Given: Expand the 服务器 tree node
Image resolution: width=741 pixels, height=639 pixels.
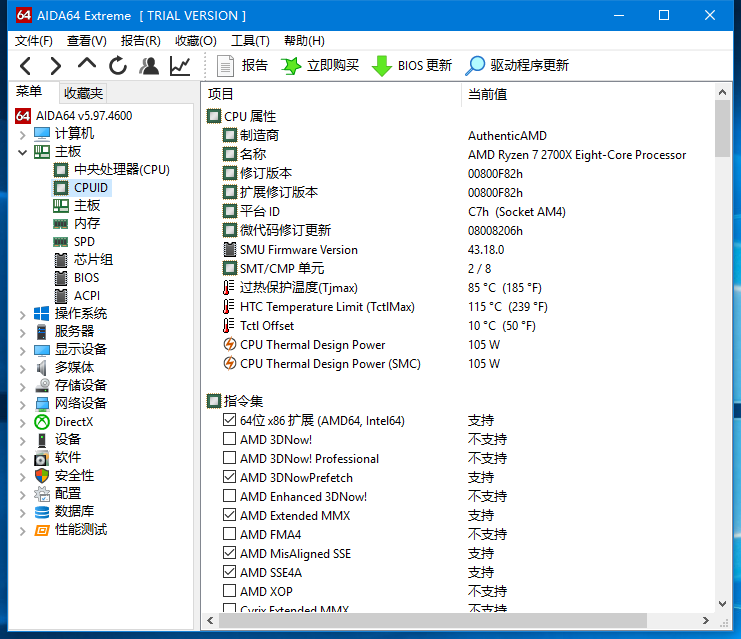Looking at the screenshot, I should click(22, 332).
